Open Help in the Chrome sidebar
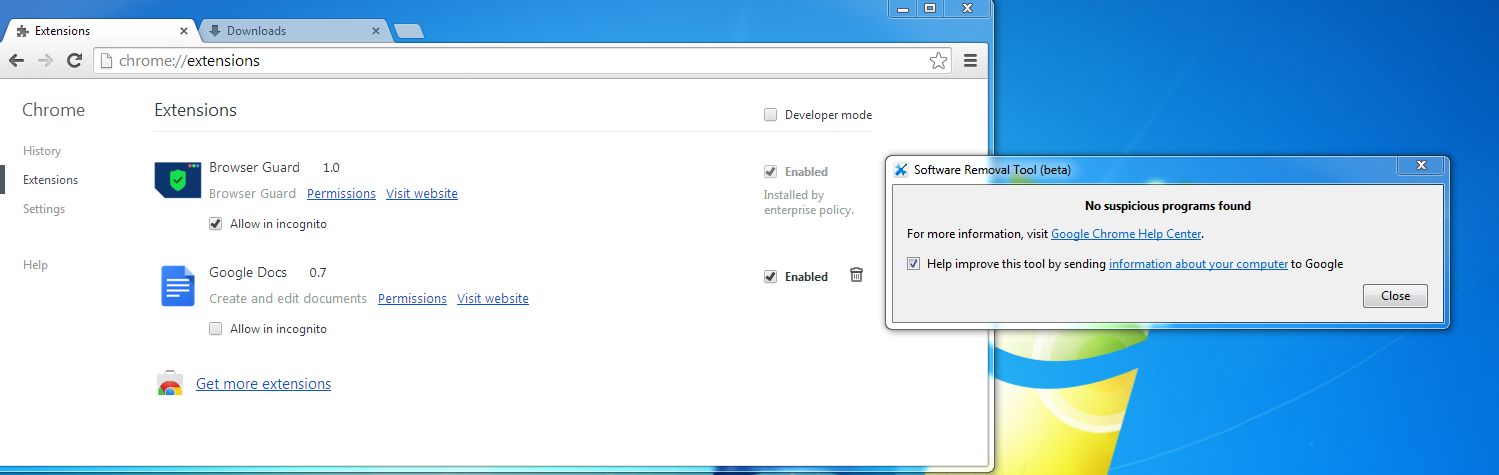The height and width of the screenshot is (475, 1499). tap(35, 265)
